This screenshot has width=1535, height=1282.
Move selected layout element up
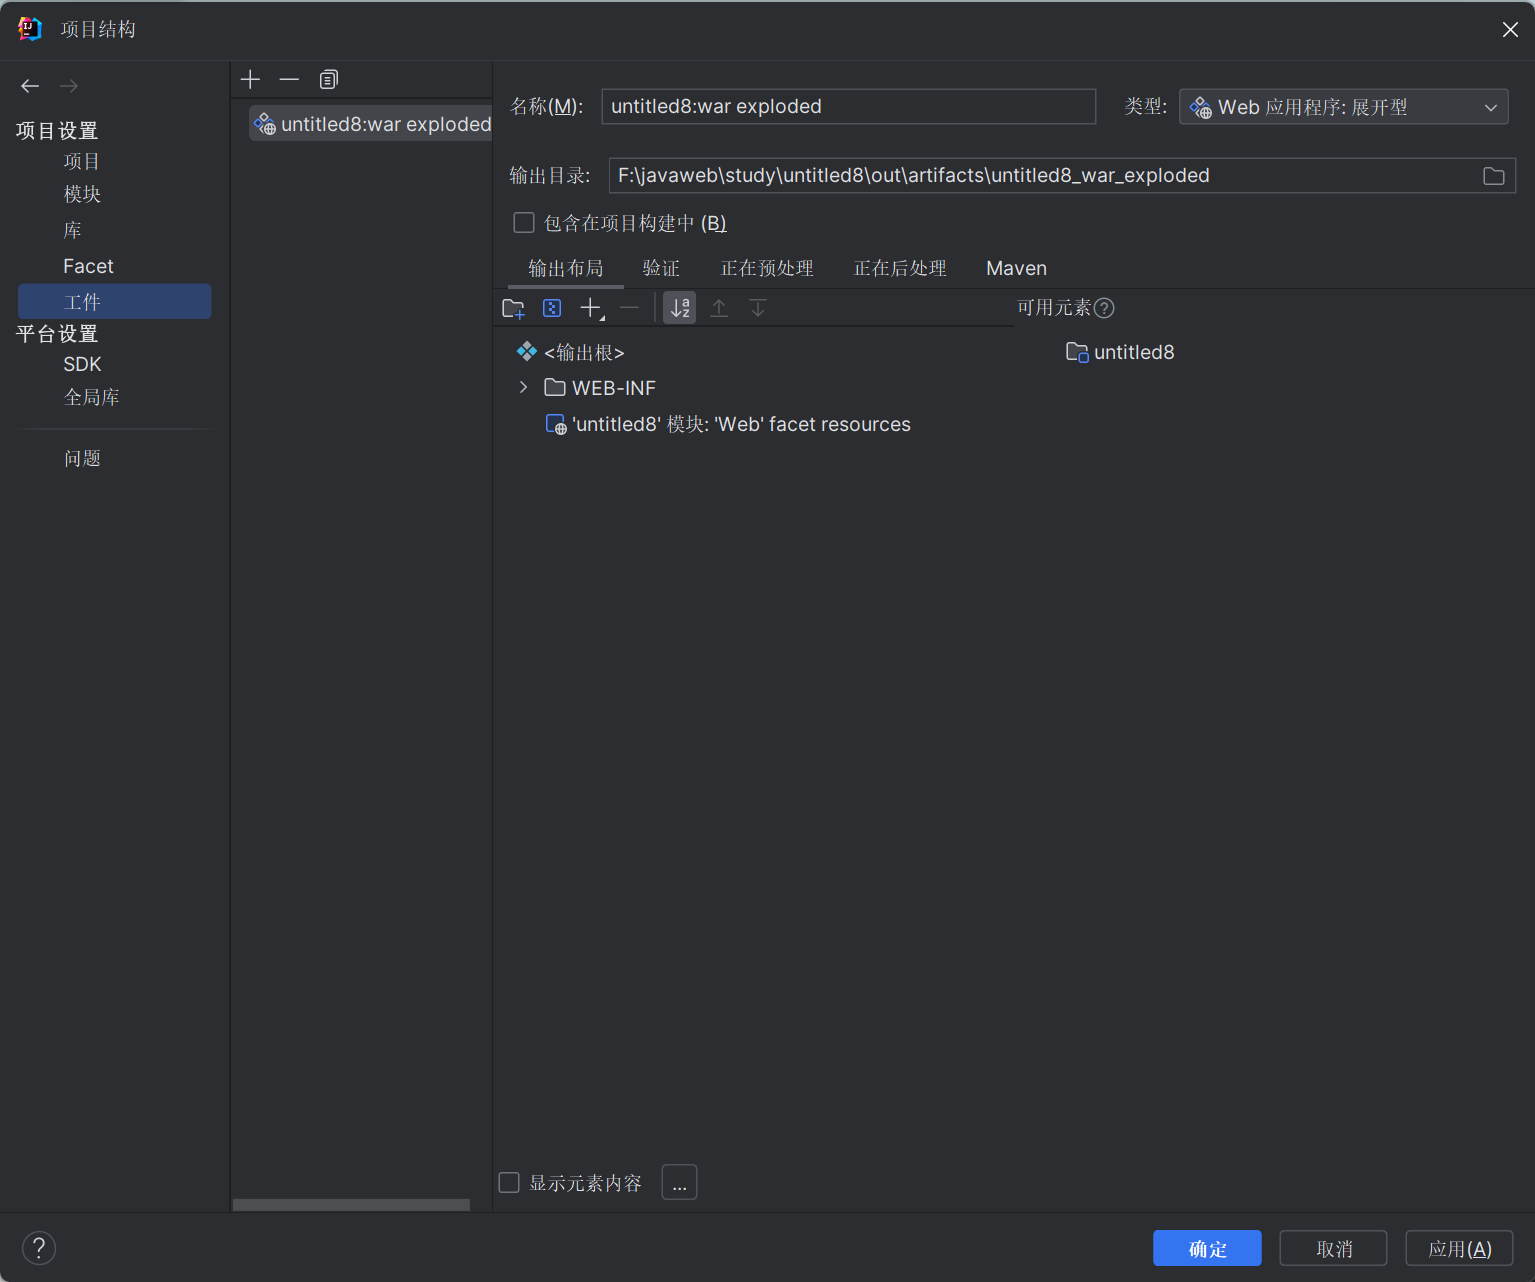click(719, 308)
